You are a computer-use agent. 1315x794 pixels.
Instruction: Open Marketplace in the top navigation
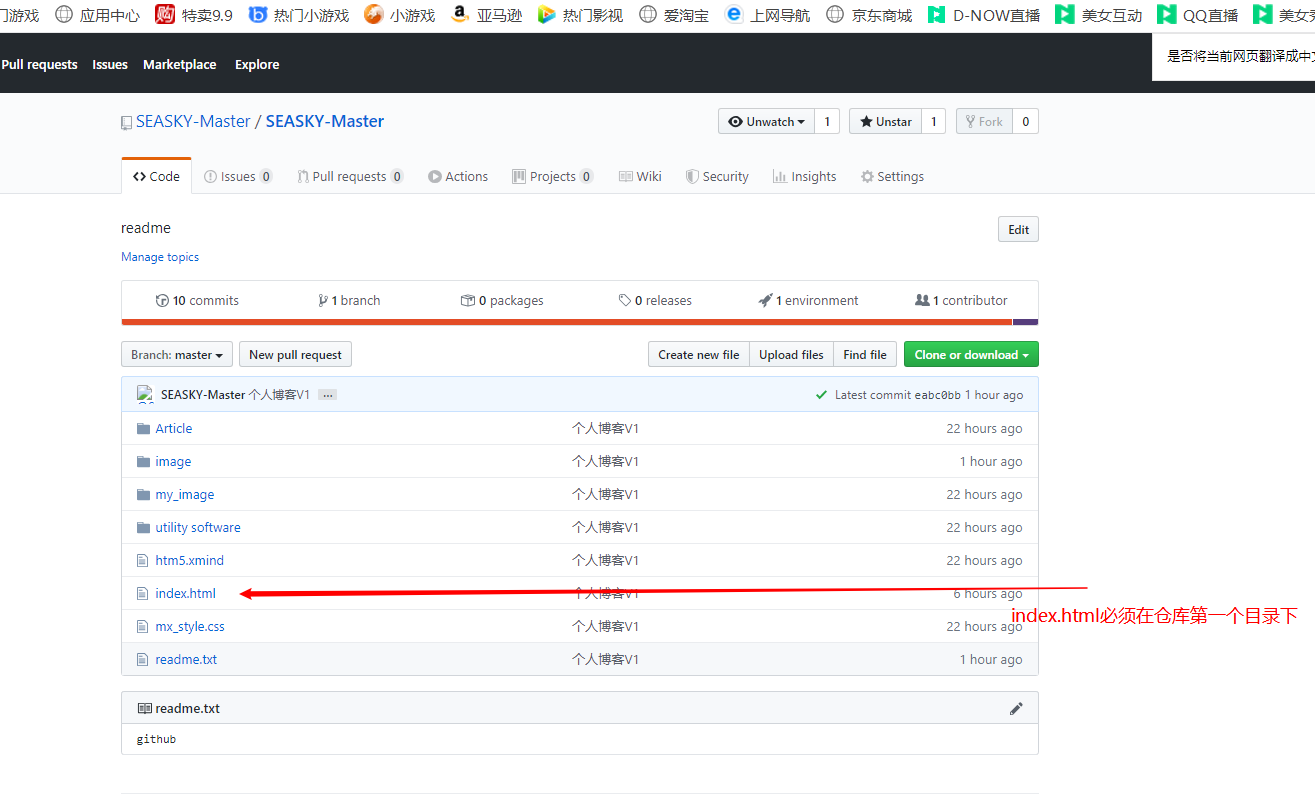(x=179, y=64)
